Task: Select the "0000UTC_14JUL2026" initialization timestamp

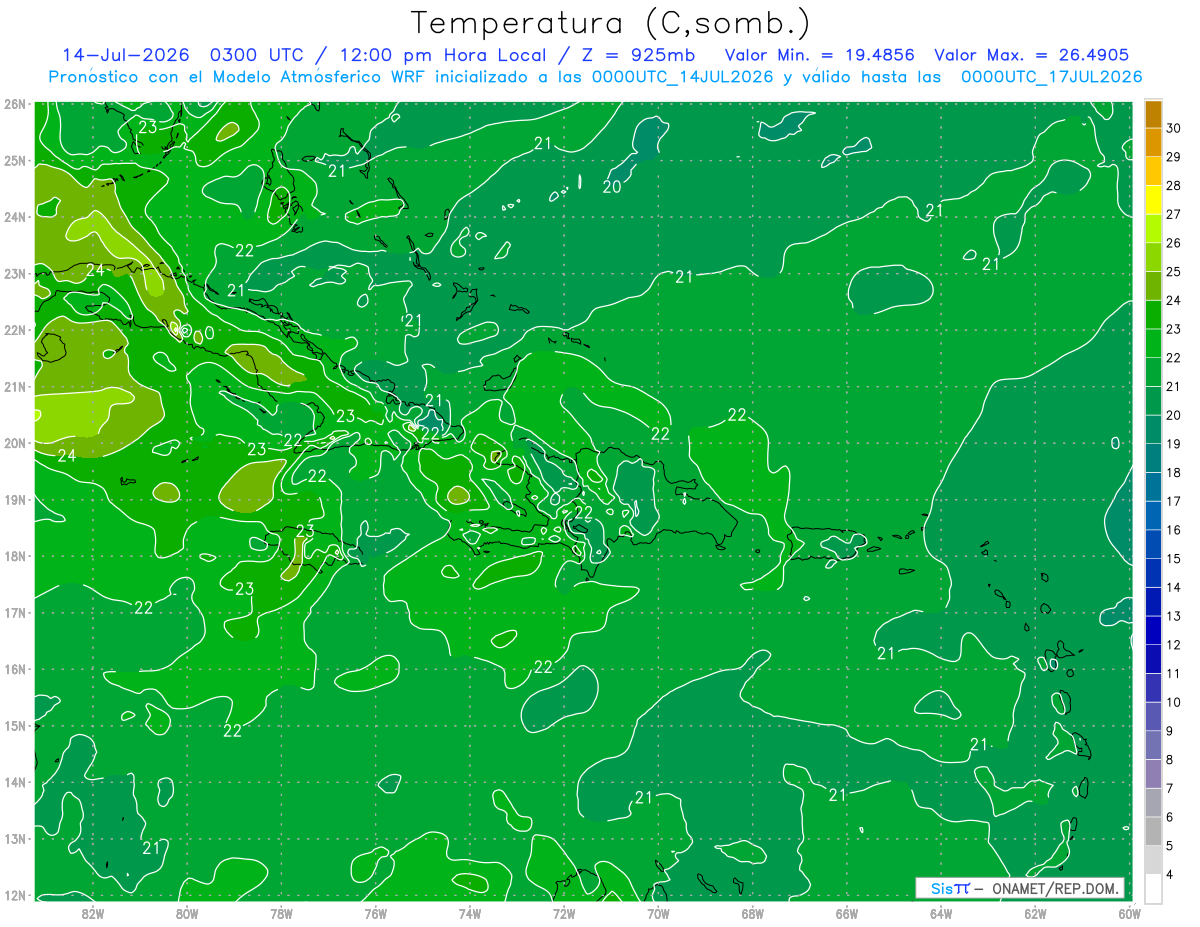Action: (683, 77)
